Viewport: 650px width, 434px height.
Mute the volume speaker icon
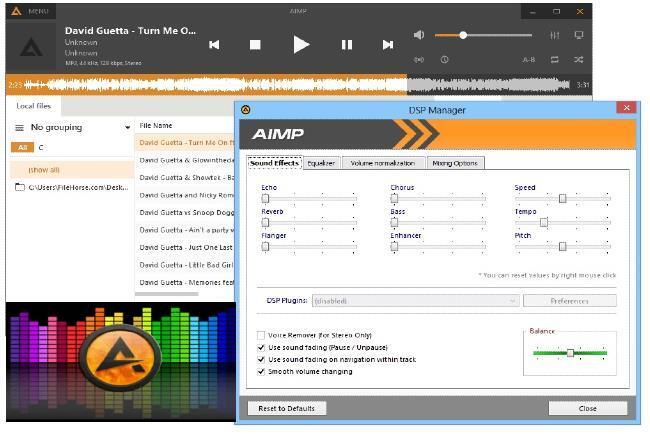(419, 35)
